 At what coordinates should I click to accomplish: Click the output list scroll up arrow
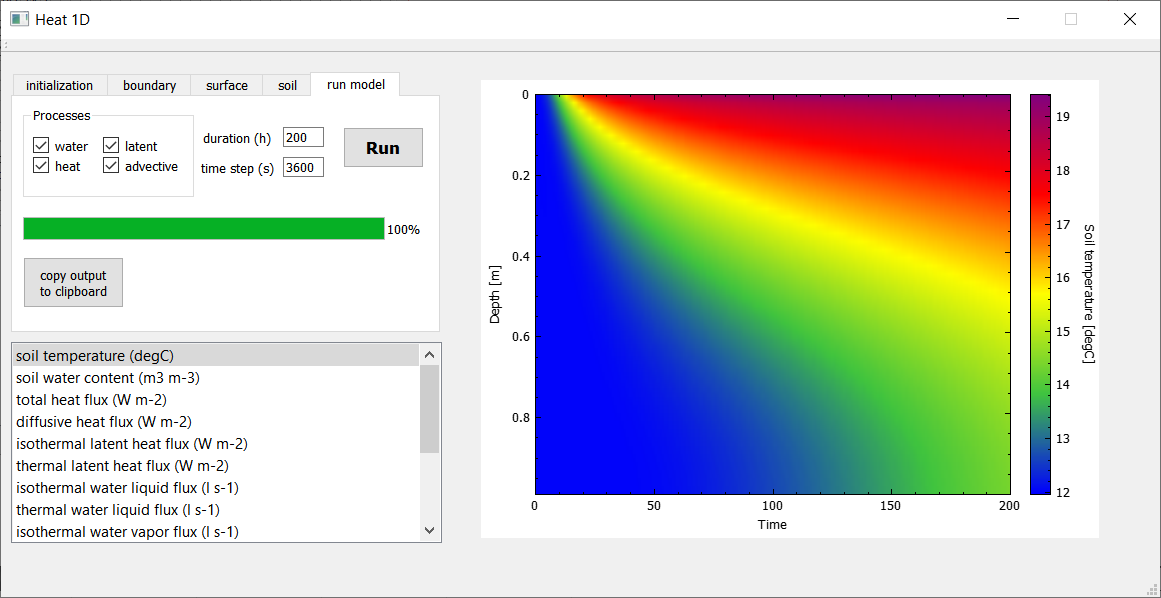[x=429, y=355]
